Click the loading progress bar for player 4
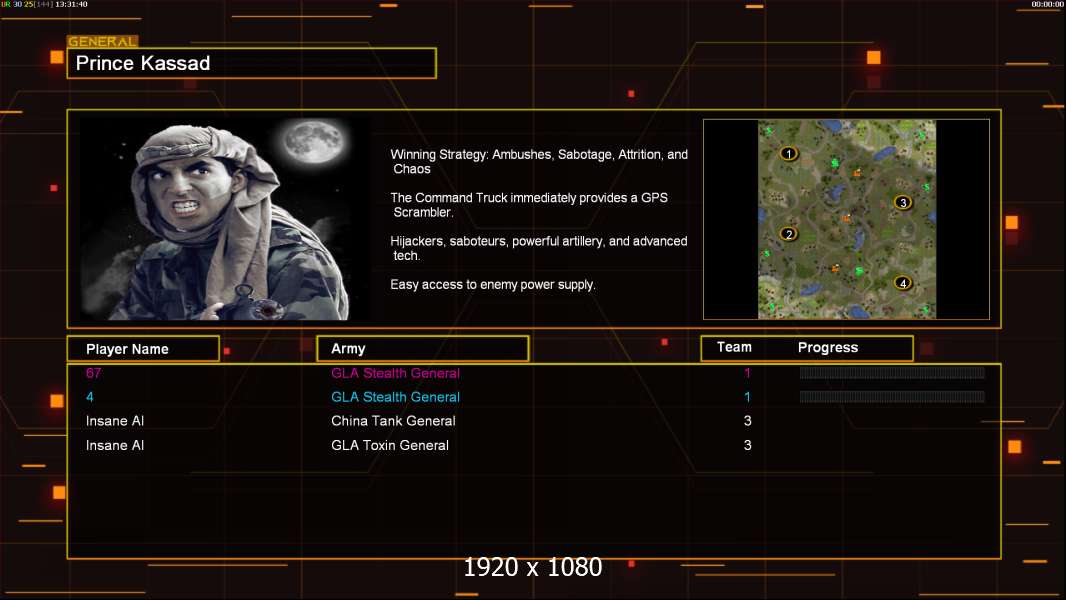1066x600 pixels. coord(892,397)
